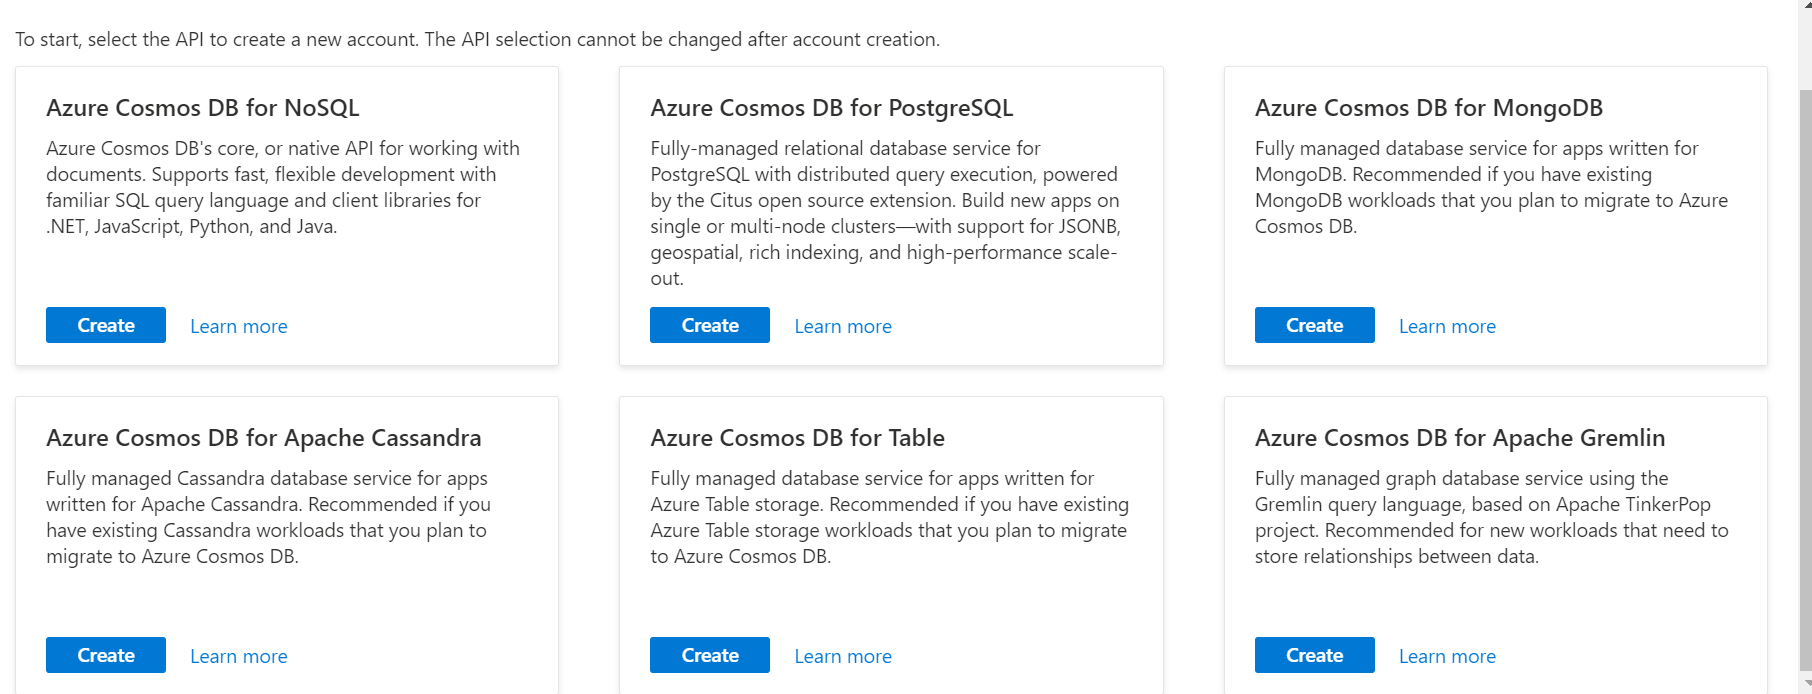Open Learn more for Table API
The width and height of the screenshot is (1812, 694).
(843, 656)
